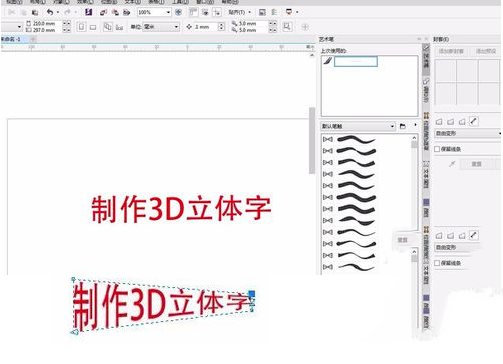The height and width of the screenshot is (364, 503).
Task: Click the 添加预设 button
Action: click(486, 51)
